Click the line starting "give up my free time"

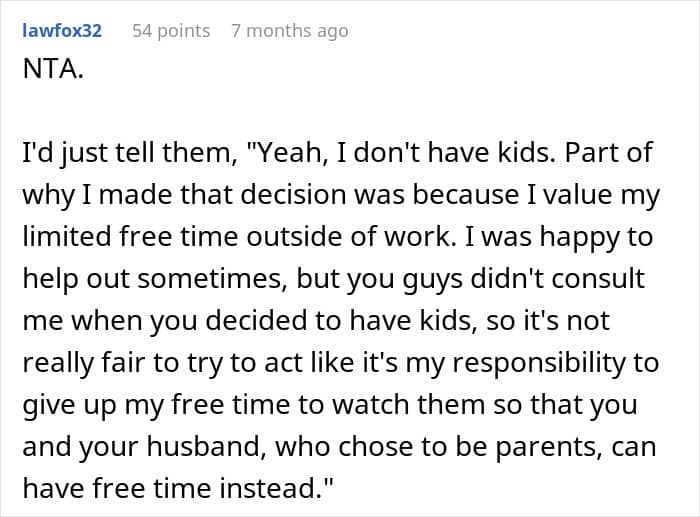[330, 405]
